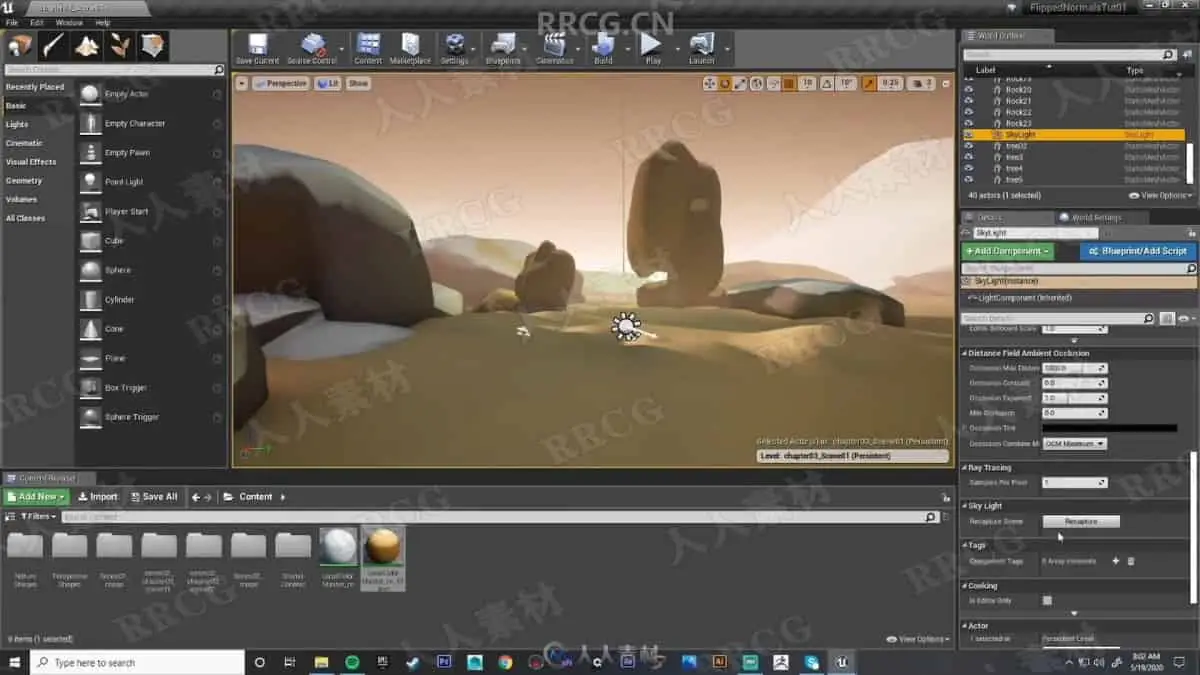Click the black Occlusion Tint color swatch
This screenshot has width=1200, height=675.
(x=1109, y=428)
